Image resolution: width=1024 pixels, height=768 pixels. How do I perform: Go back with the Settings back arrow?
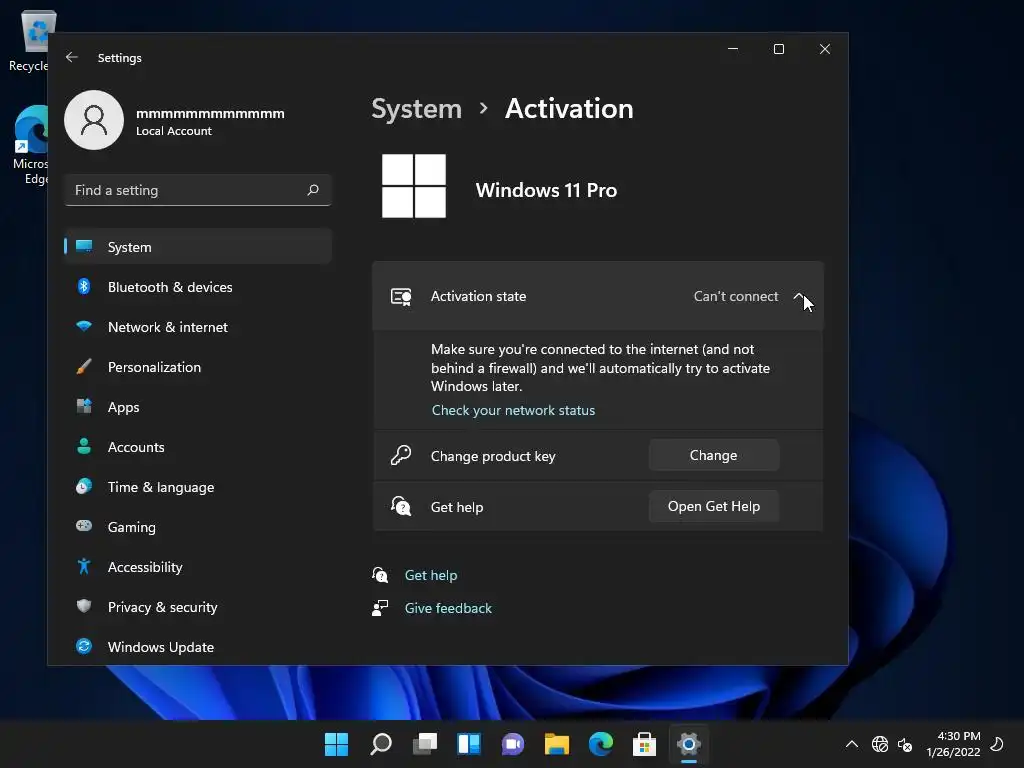tap(72, 57)
